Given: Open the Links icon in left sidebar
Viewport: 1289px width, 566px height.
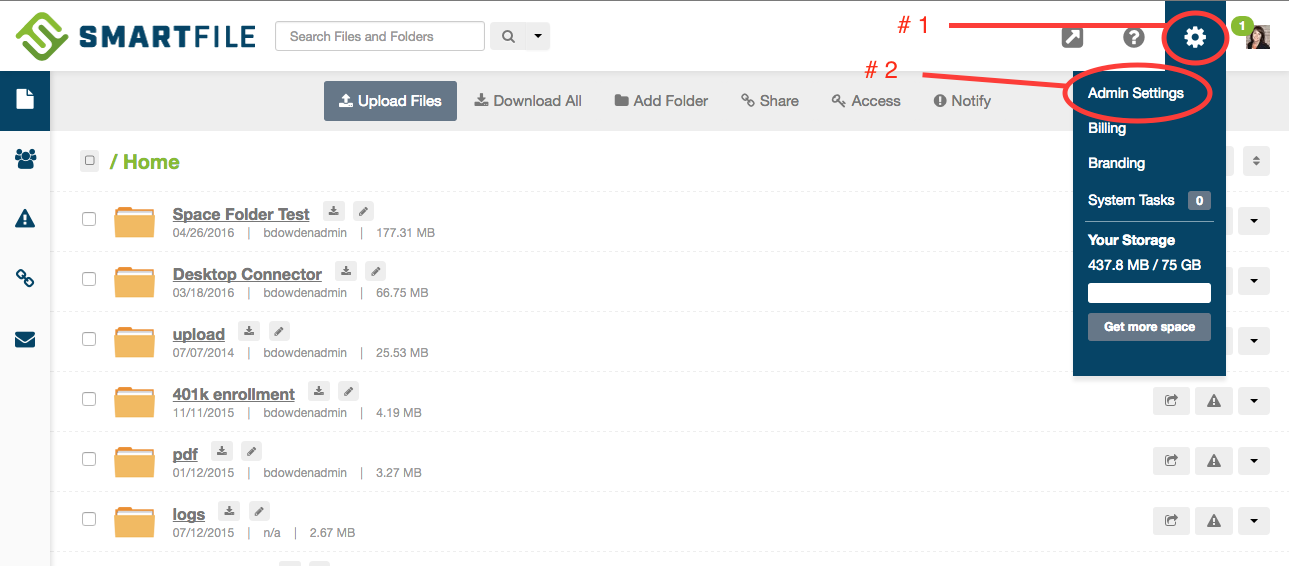Looking at the screenshot, I should (x=25, y=279).
